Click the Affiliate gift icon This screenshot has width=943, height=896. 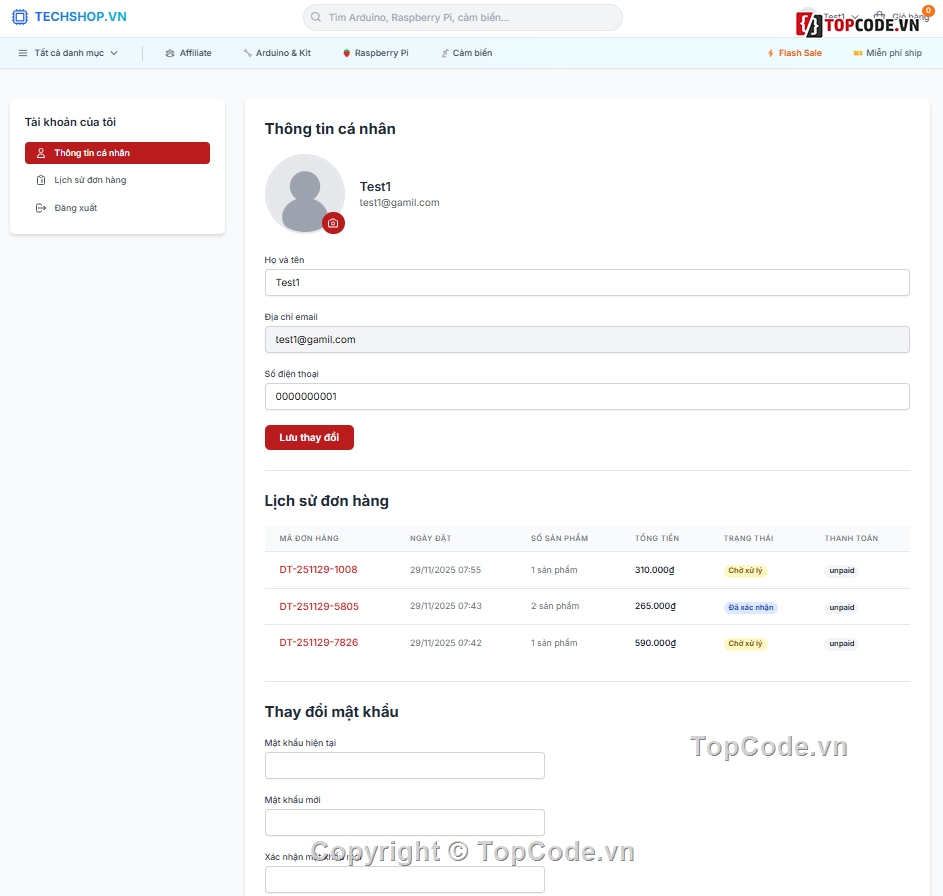(168, 52)
